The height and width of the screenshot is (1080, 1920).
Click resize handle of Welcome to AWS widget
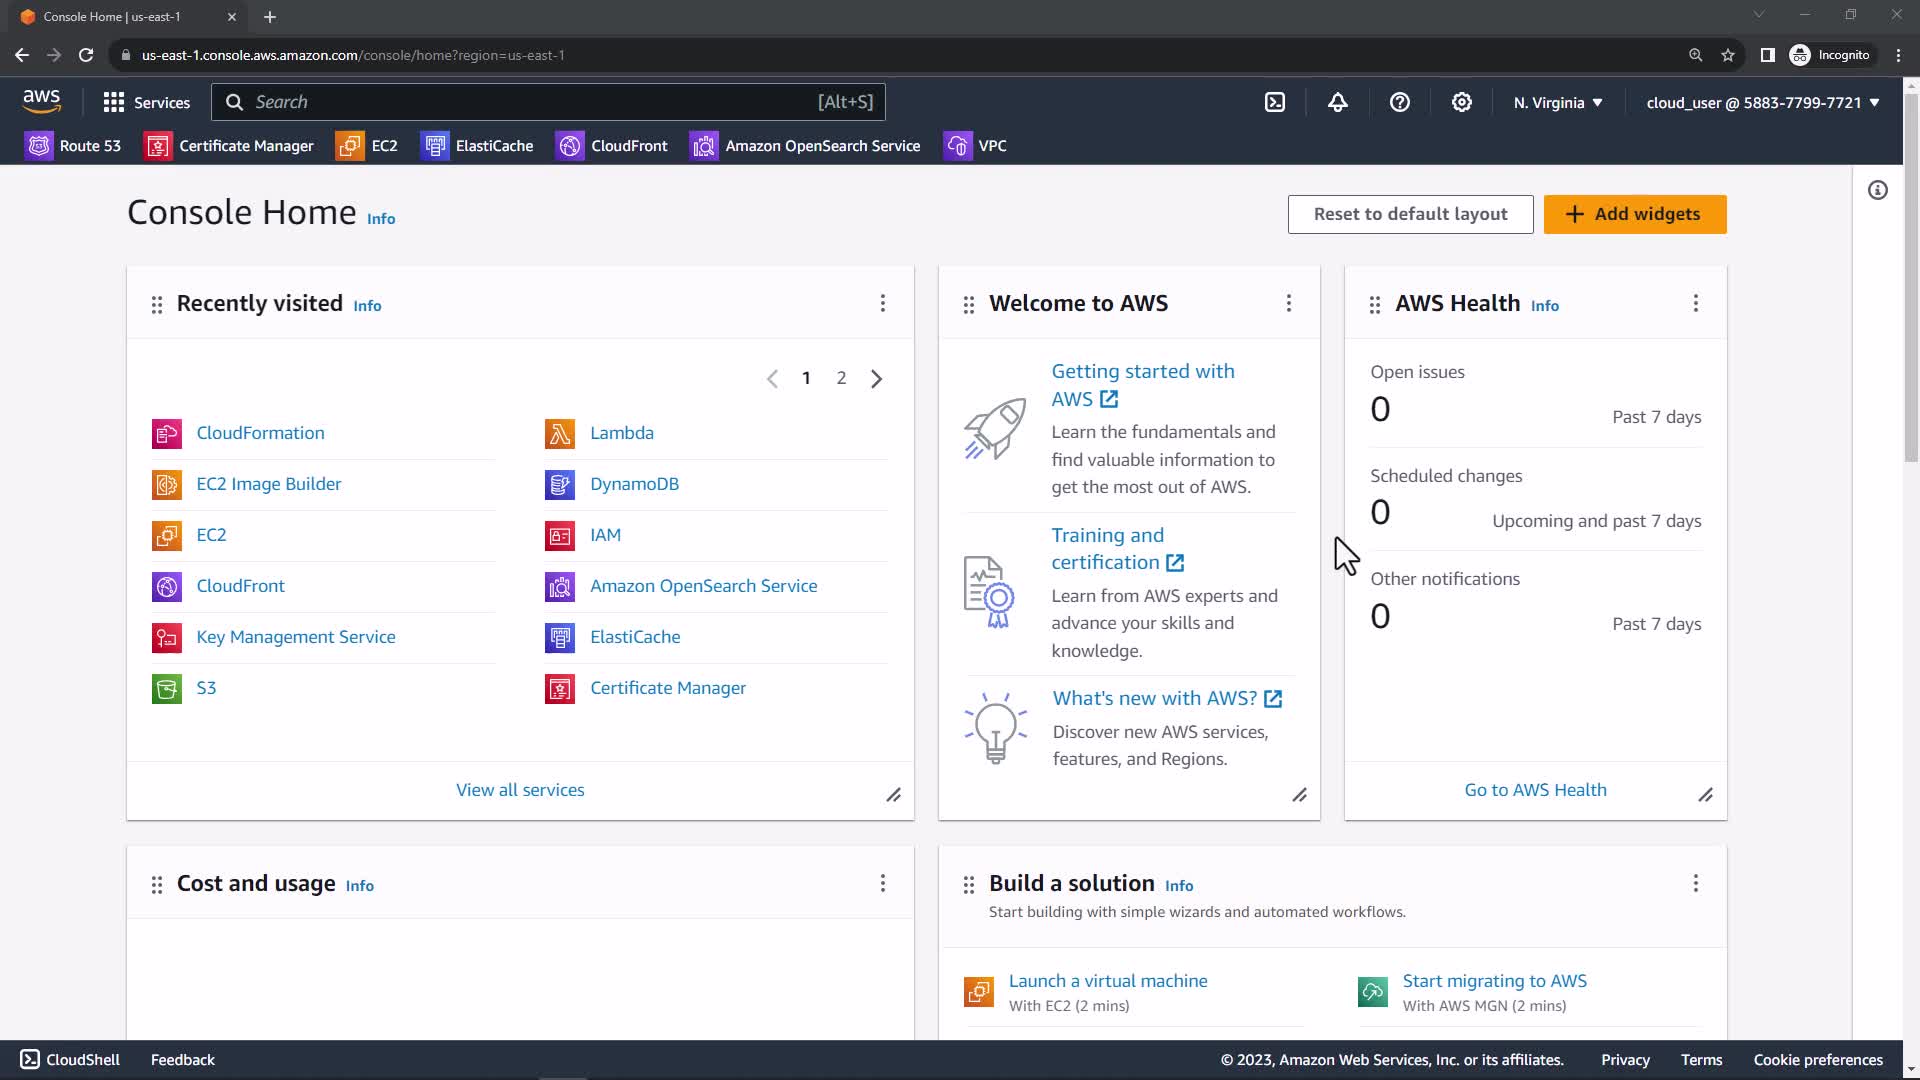1299,795
